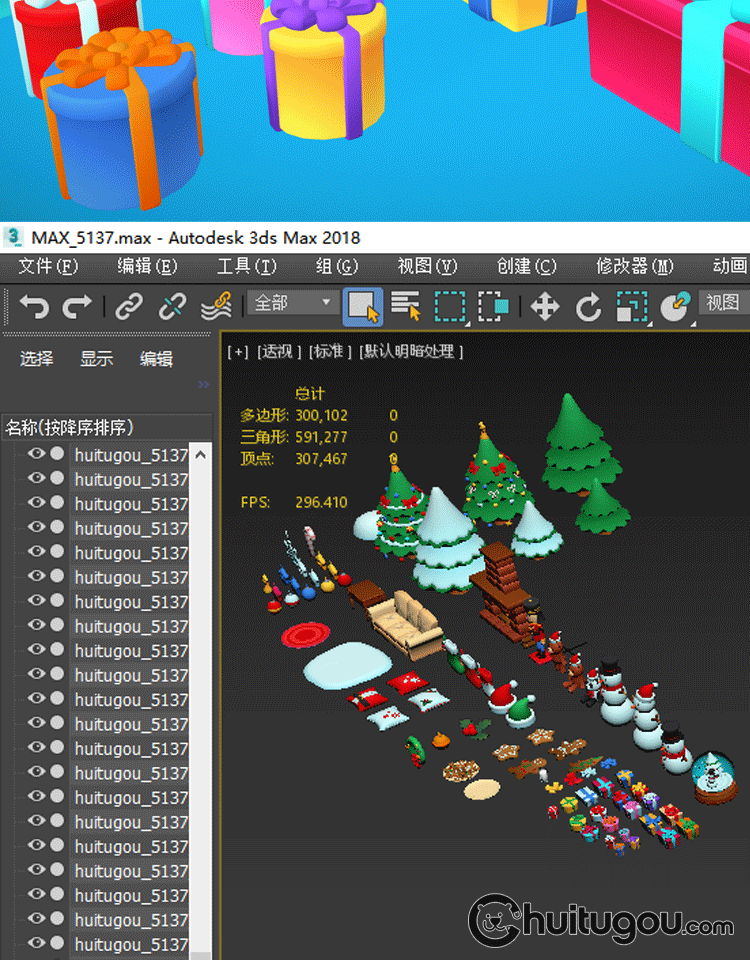Activate the Select Object tool

pyautogui.click(x=363, y=306)
